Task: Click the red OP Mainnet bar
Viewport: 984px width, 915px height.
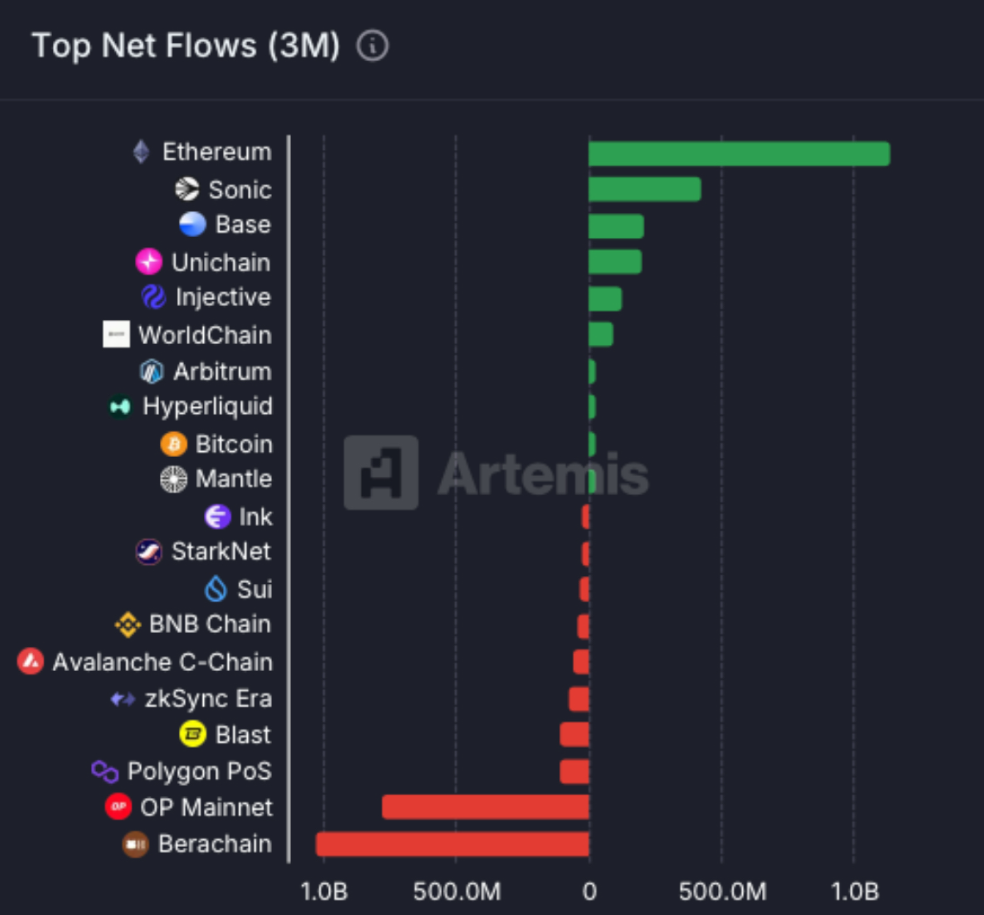Action: (485, 807)
